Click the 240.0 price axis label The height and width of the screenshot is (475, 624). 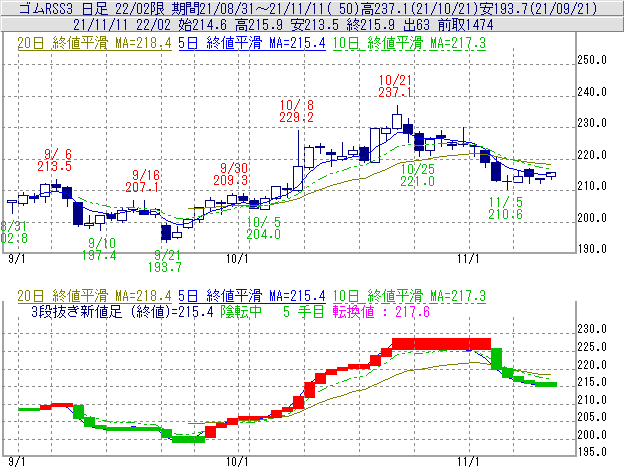592,92
